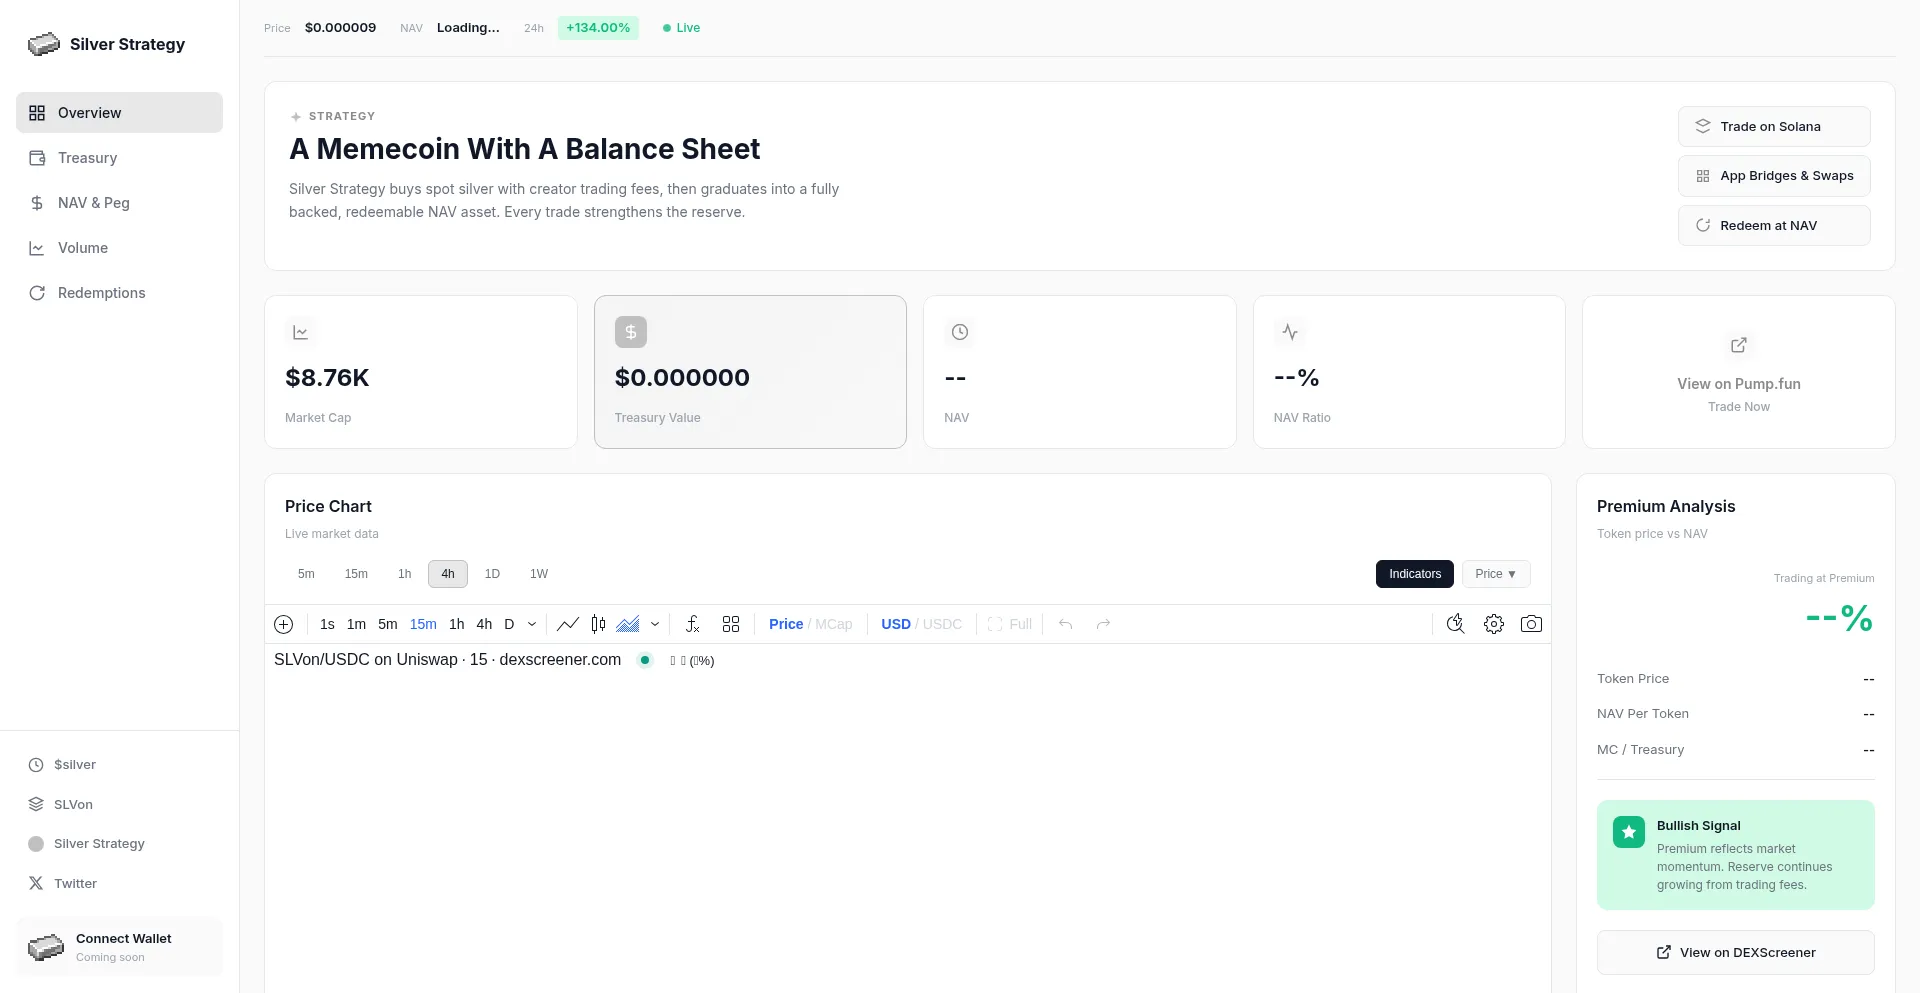Viewport: 1920px width, 993px height.
Task: Select the candlestick chart style icon
Action: point(598,624)
